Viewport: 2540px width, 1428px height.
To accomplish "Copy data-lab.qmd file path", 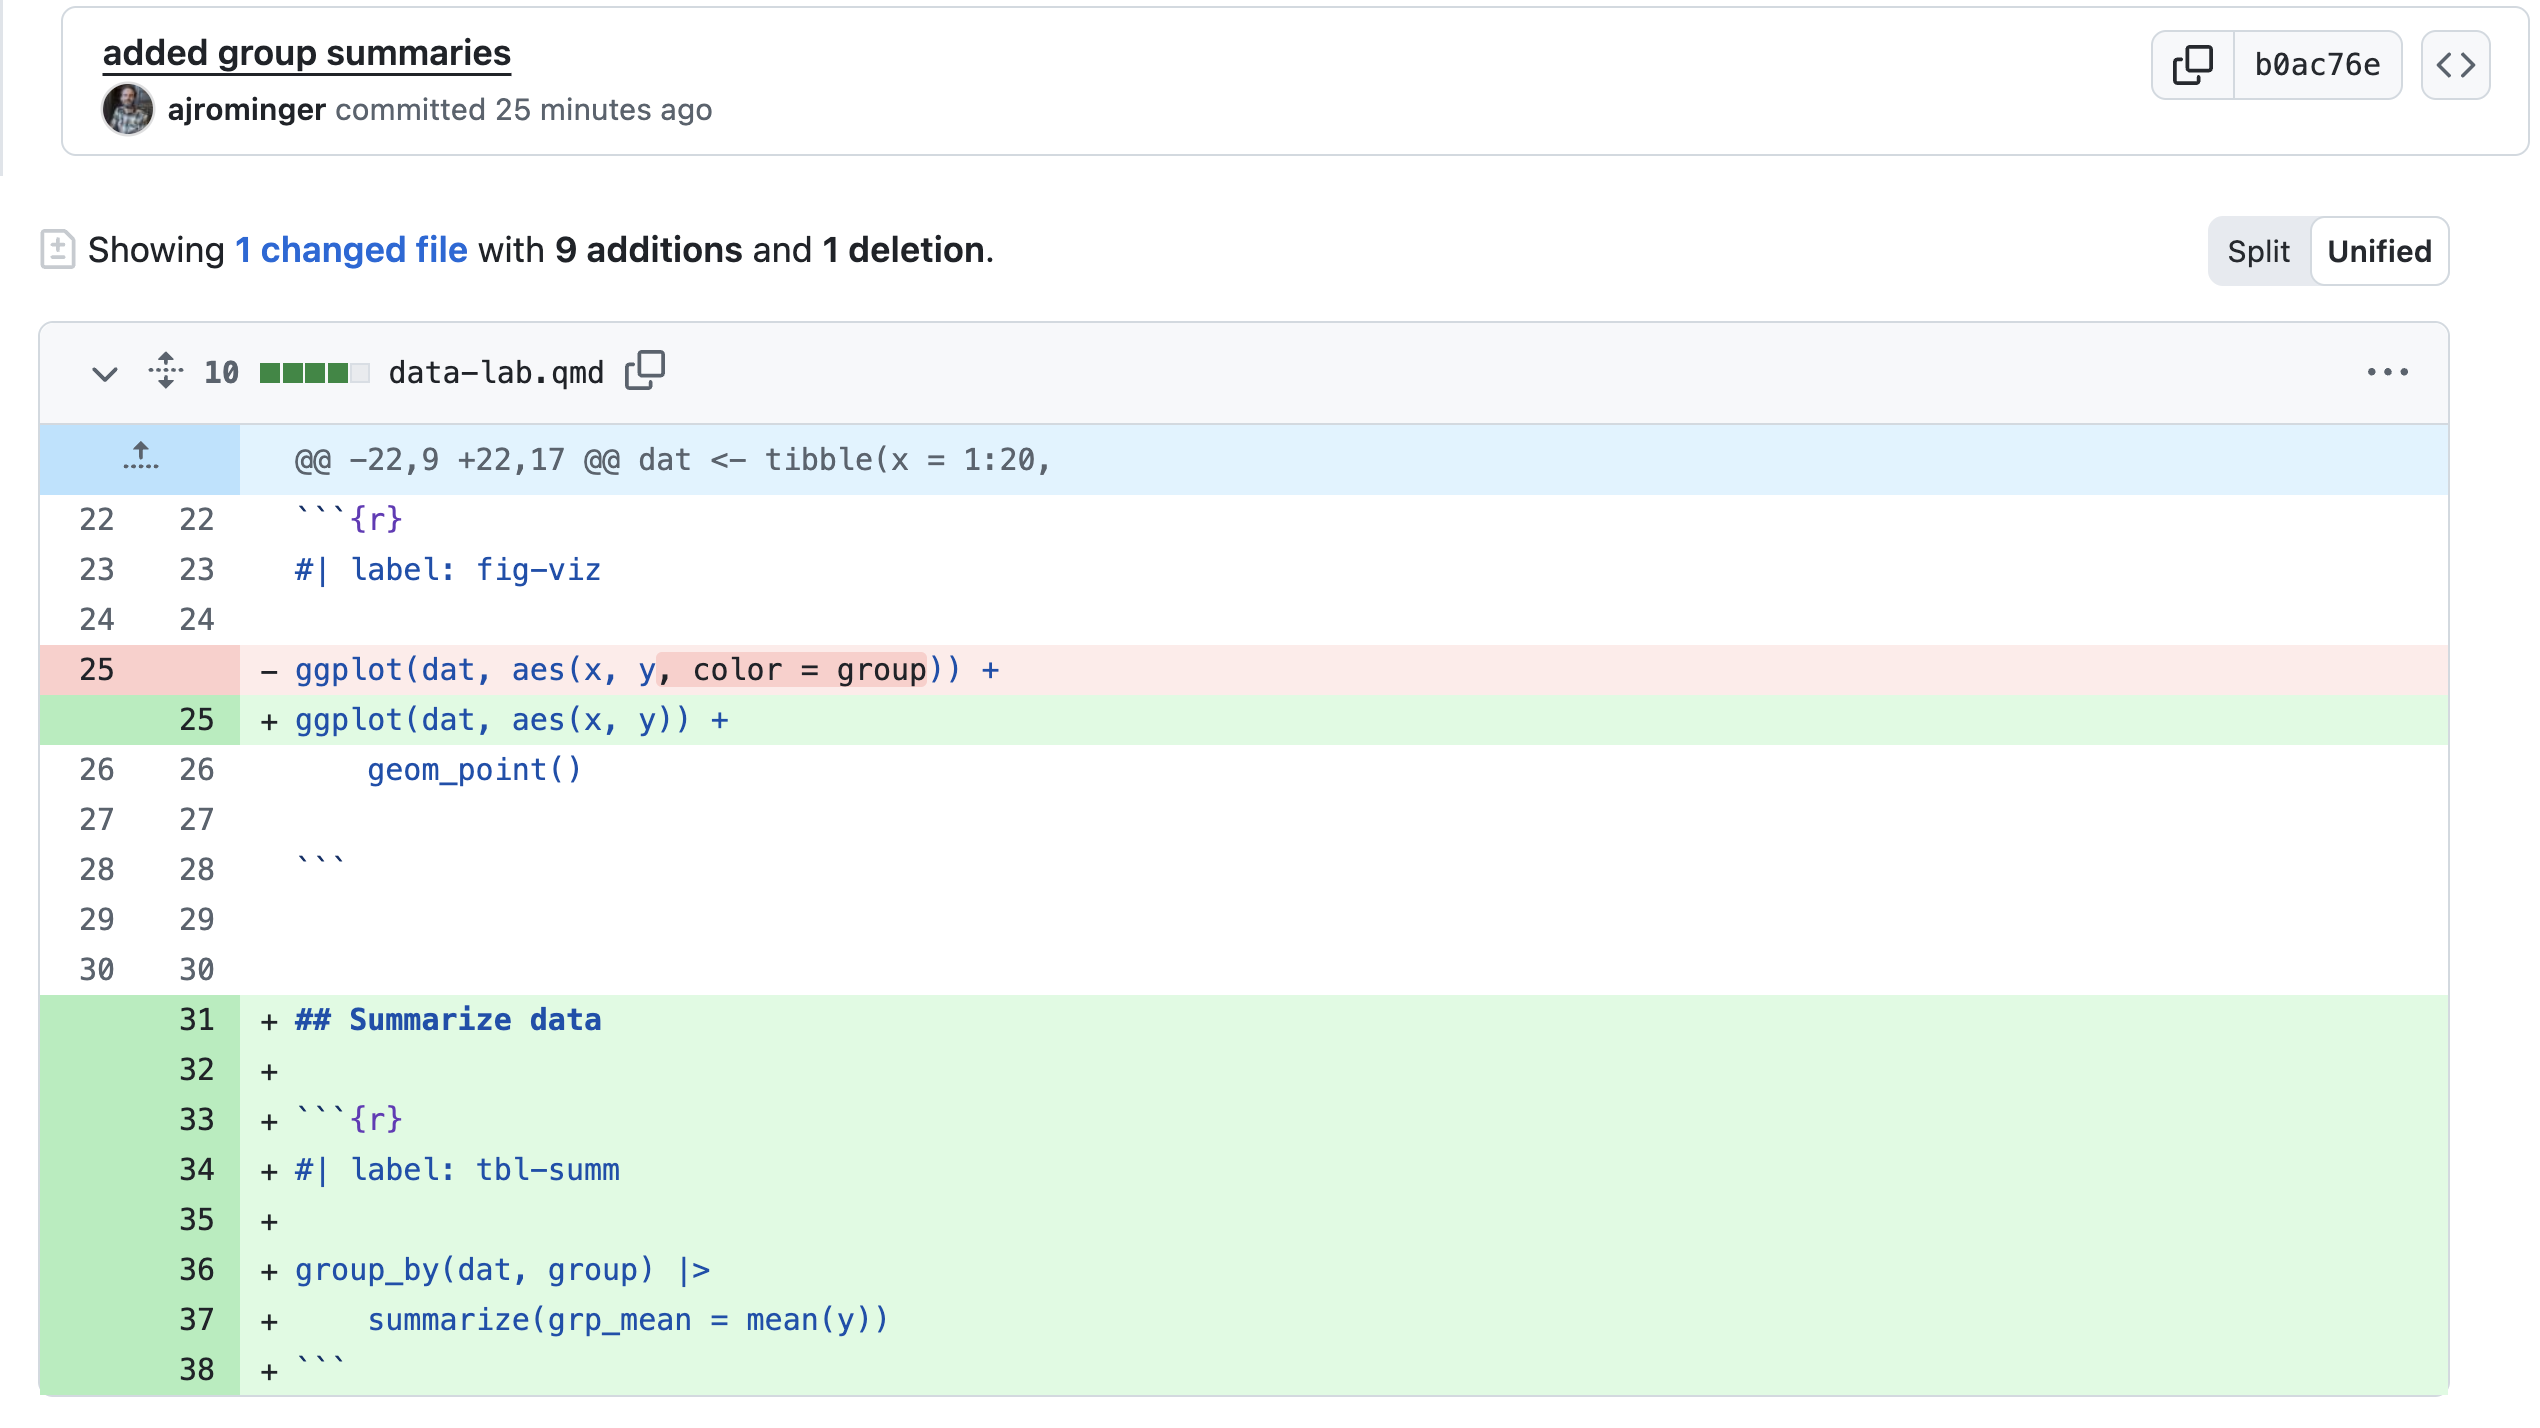I will [x=645, y=371].
